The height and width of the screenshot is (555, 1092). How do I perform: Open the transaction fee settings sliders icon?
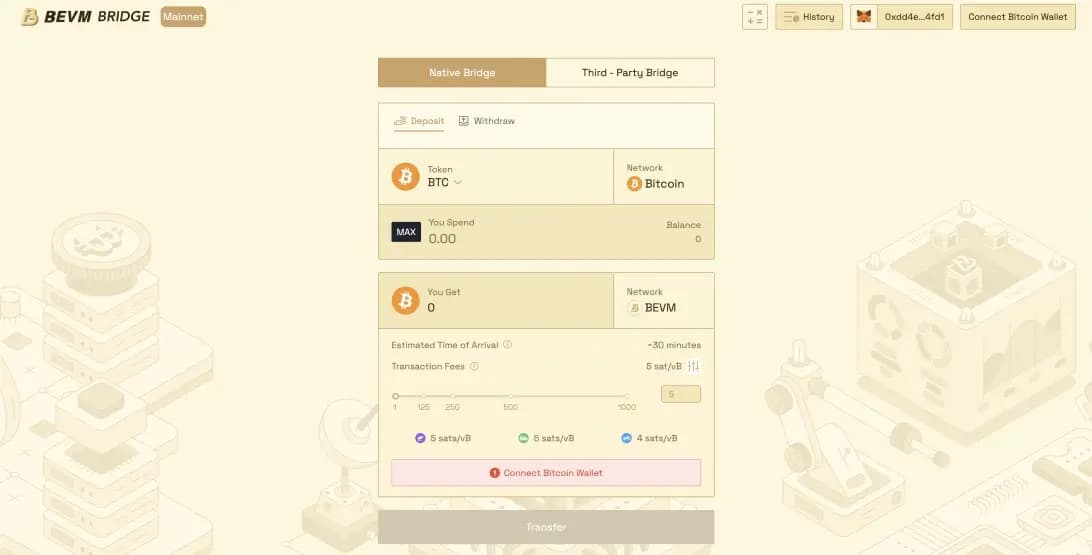(694, 366)
